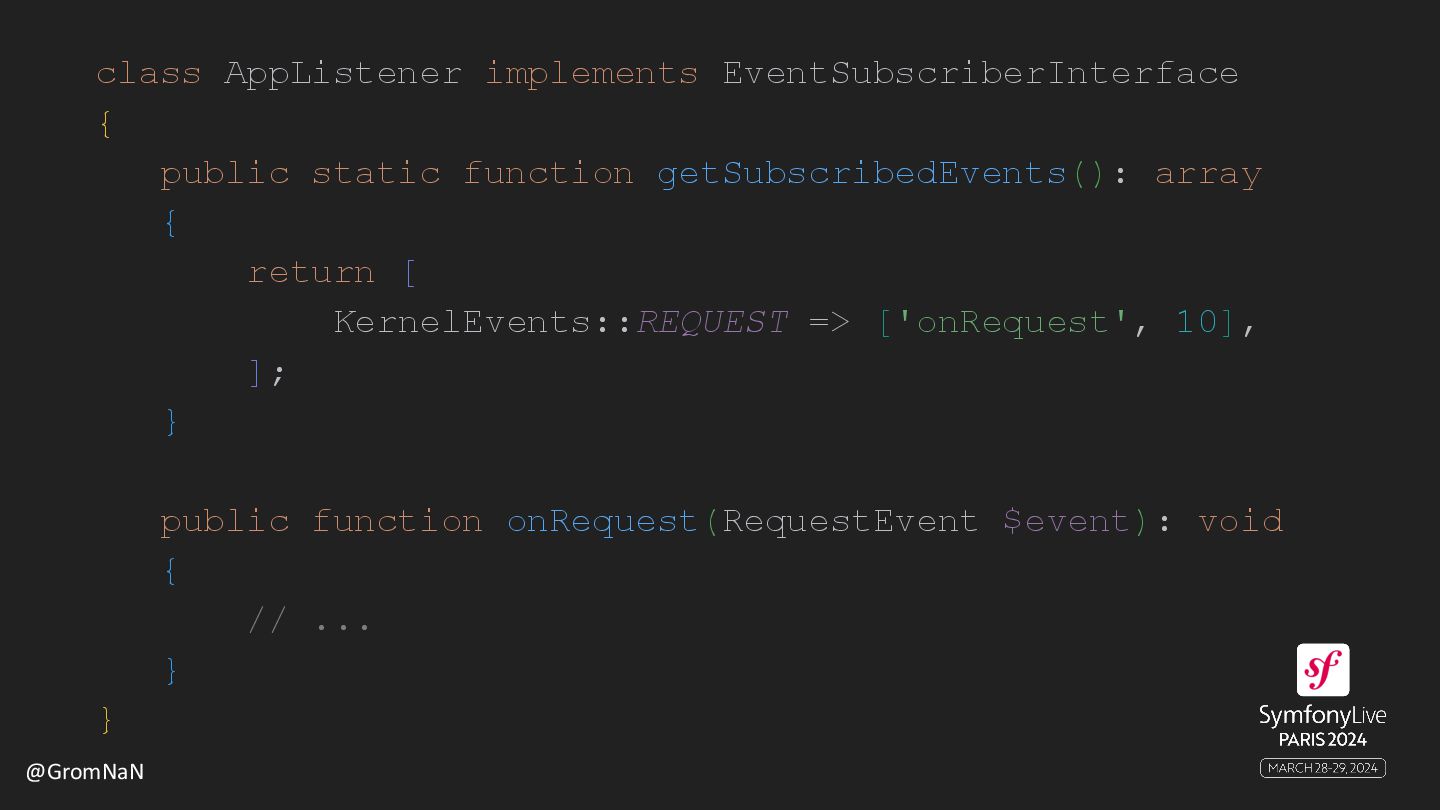
Task: Click the PARIS 2024 label
Action: [1322, 741]
